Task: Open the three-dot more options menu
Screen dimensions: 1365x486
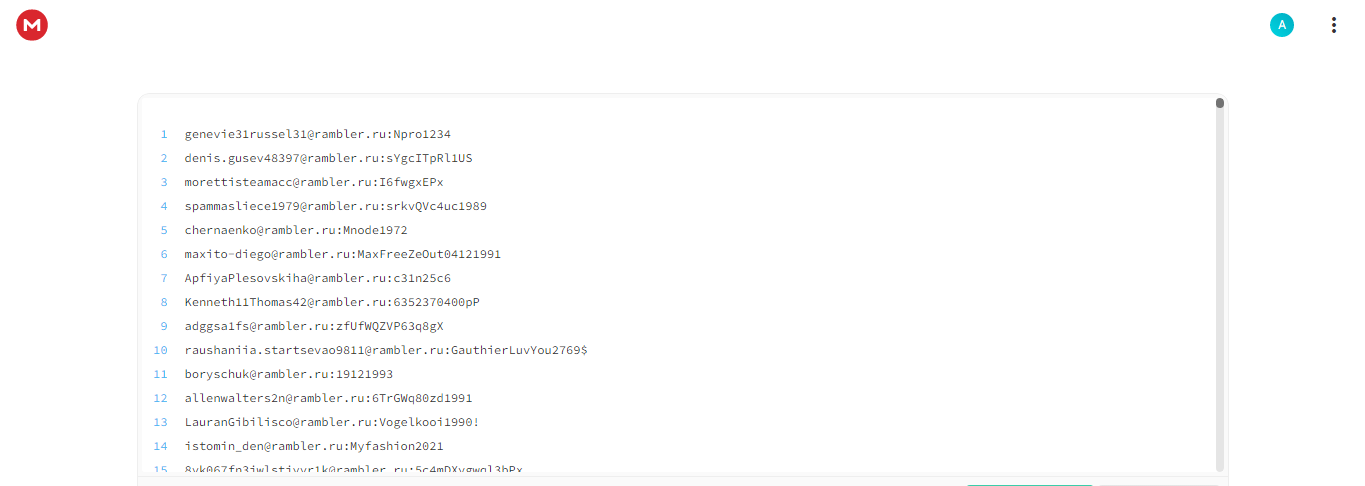Action: pyautogui.click(x=1333, y=25)
